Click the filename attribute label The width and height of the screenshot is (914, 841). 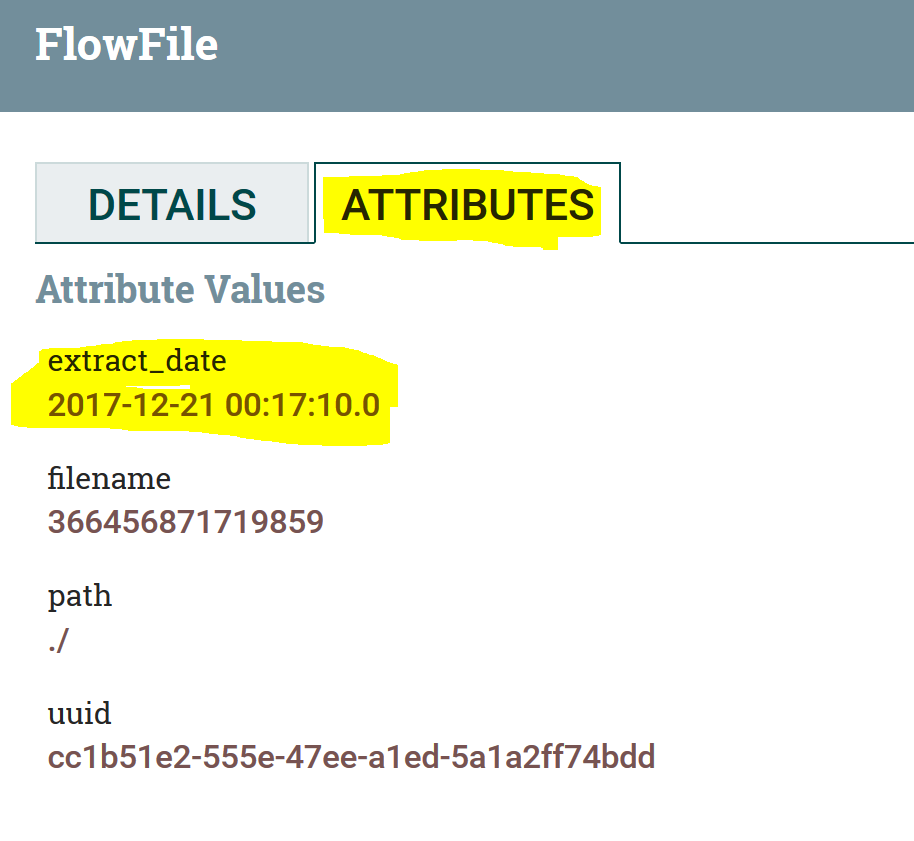pos(109,479)
